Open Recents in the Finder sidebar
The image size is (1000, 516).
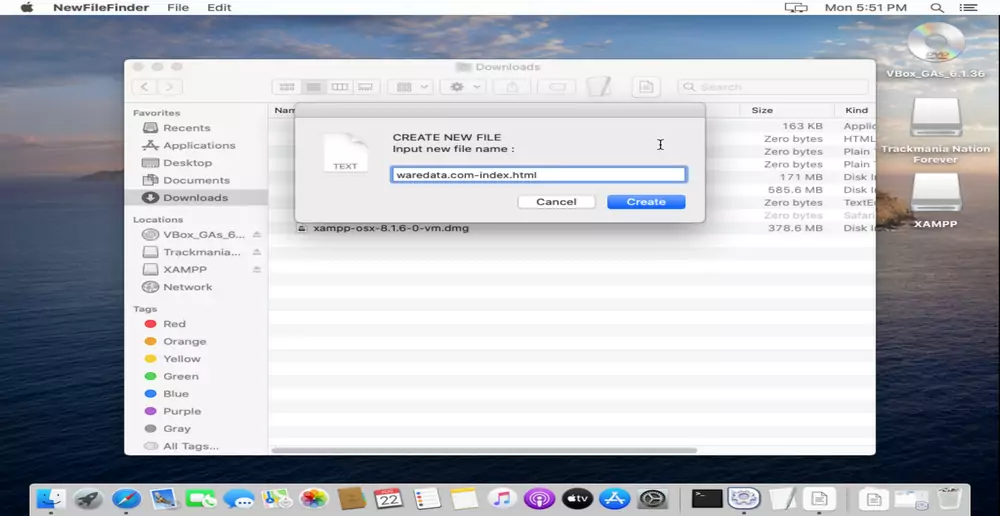[186, 128]
